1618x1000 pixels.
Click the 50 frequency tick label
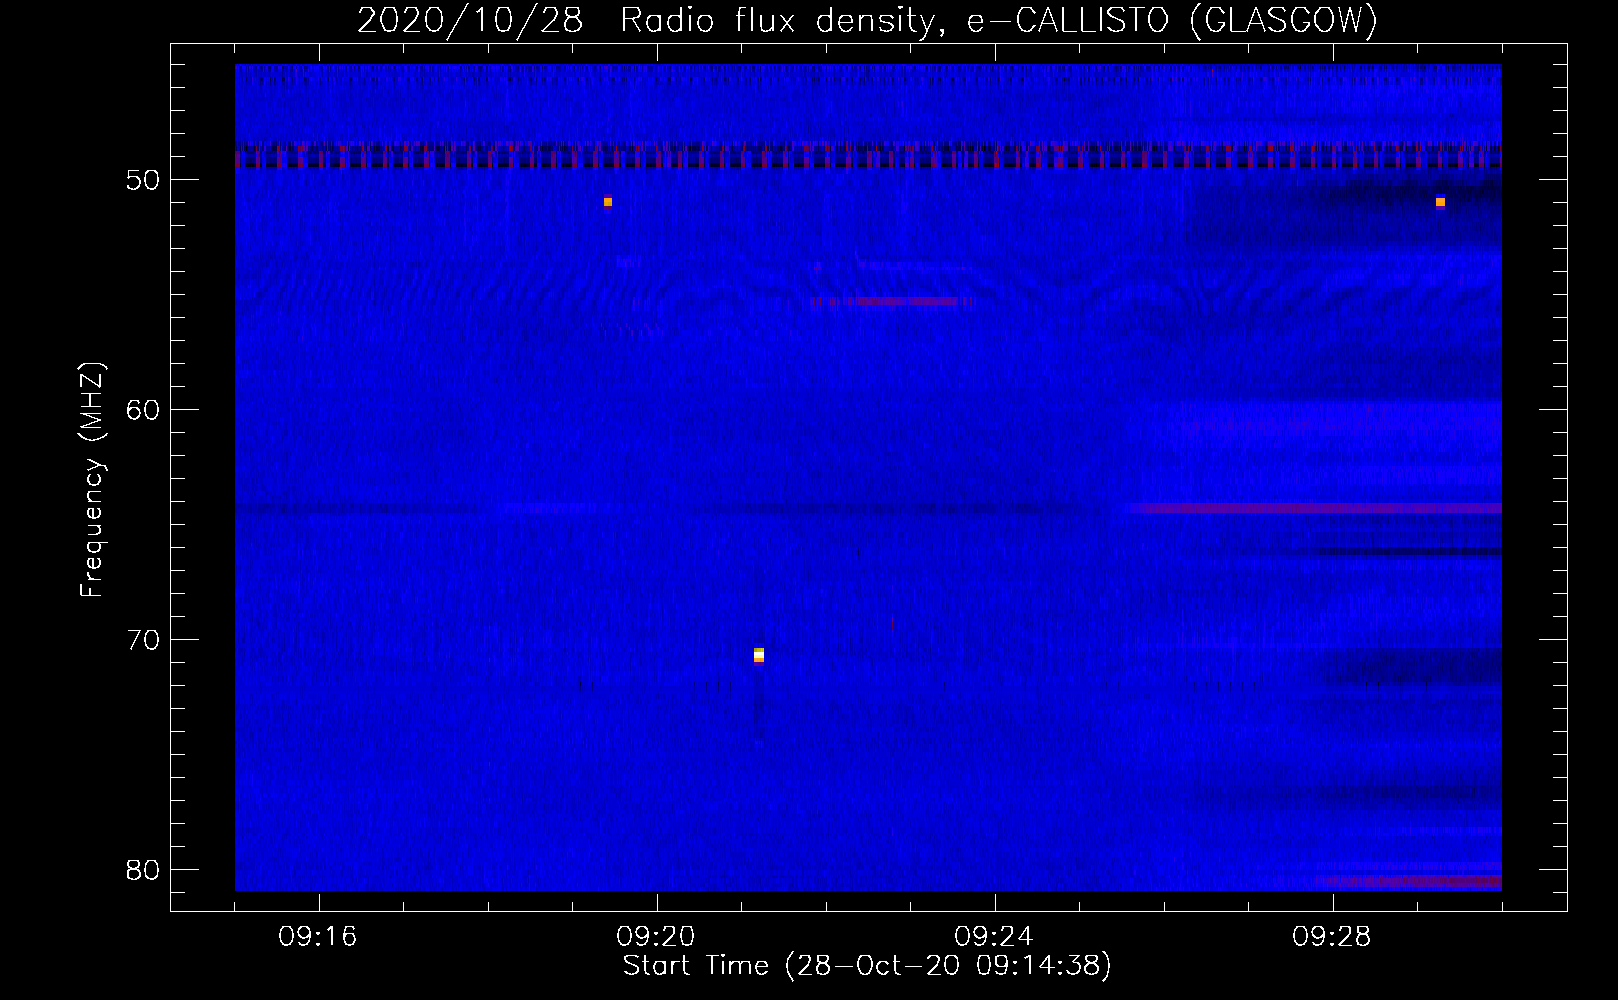[x=143, y=180]
